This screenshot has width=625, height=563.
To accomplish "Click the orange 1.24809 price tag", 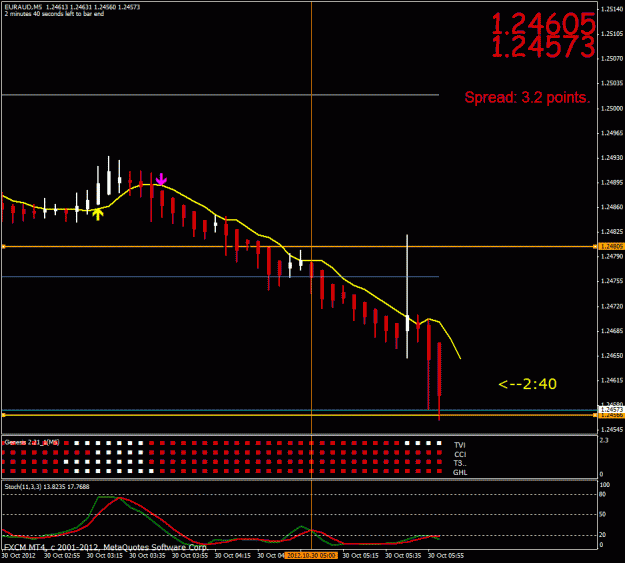I will [x=612, y=247].
